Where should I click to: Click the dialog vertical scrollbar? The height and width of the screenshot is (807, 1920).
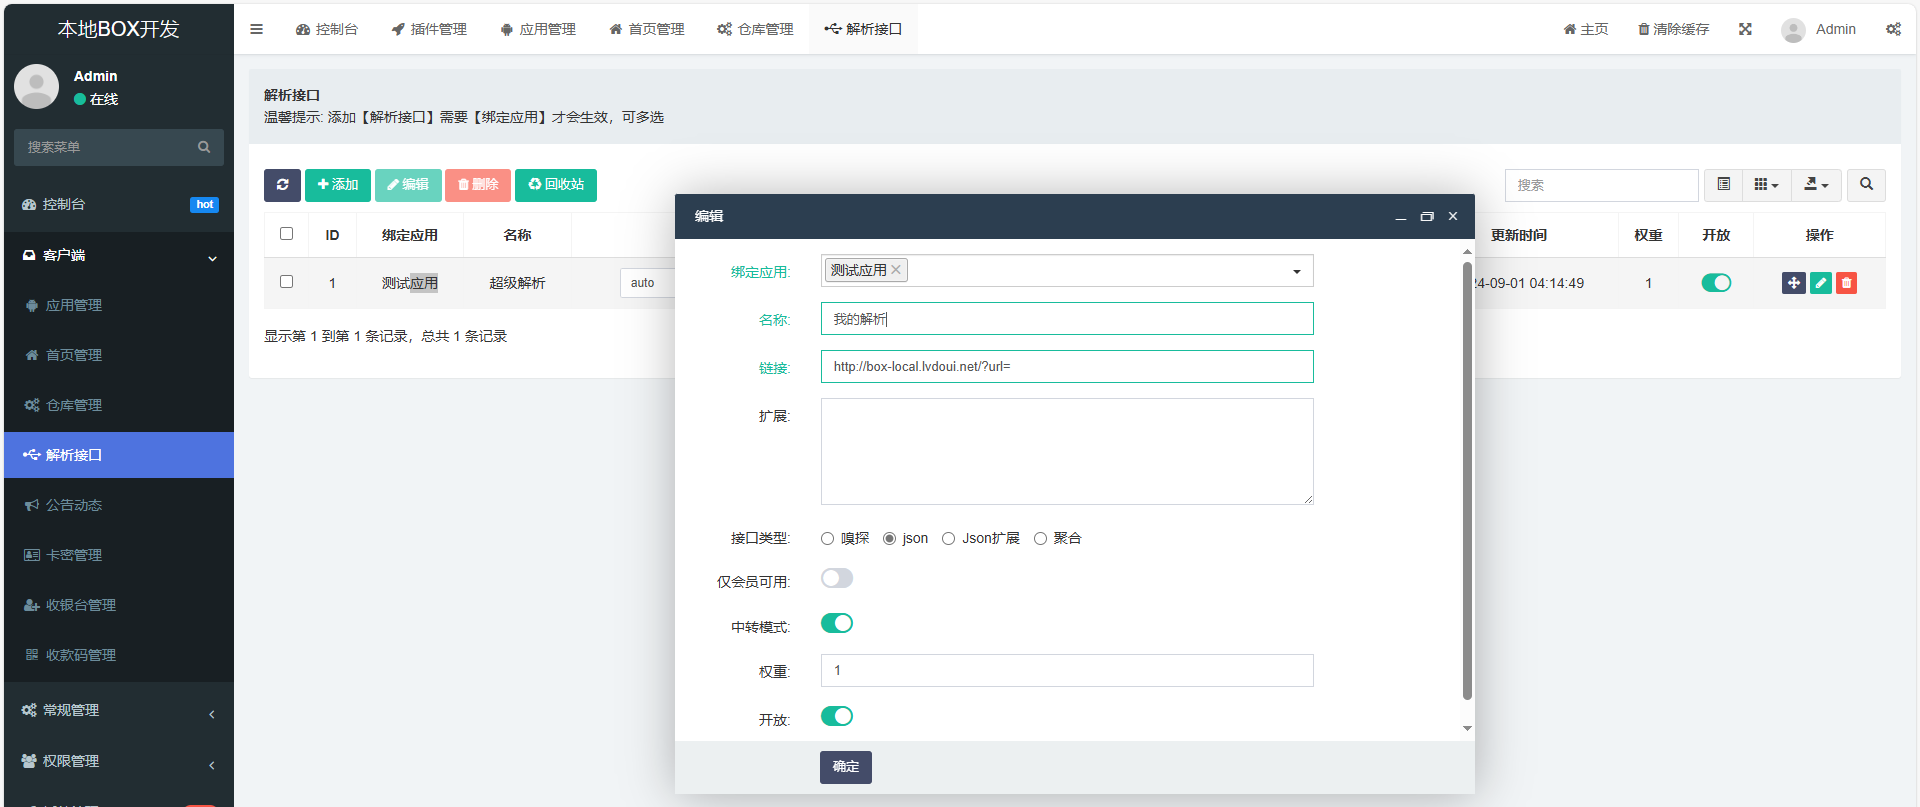click(1467, 480)
